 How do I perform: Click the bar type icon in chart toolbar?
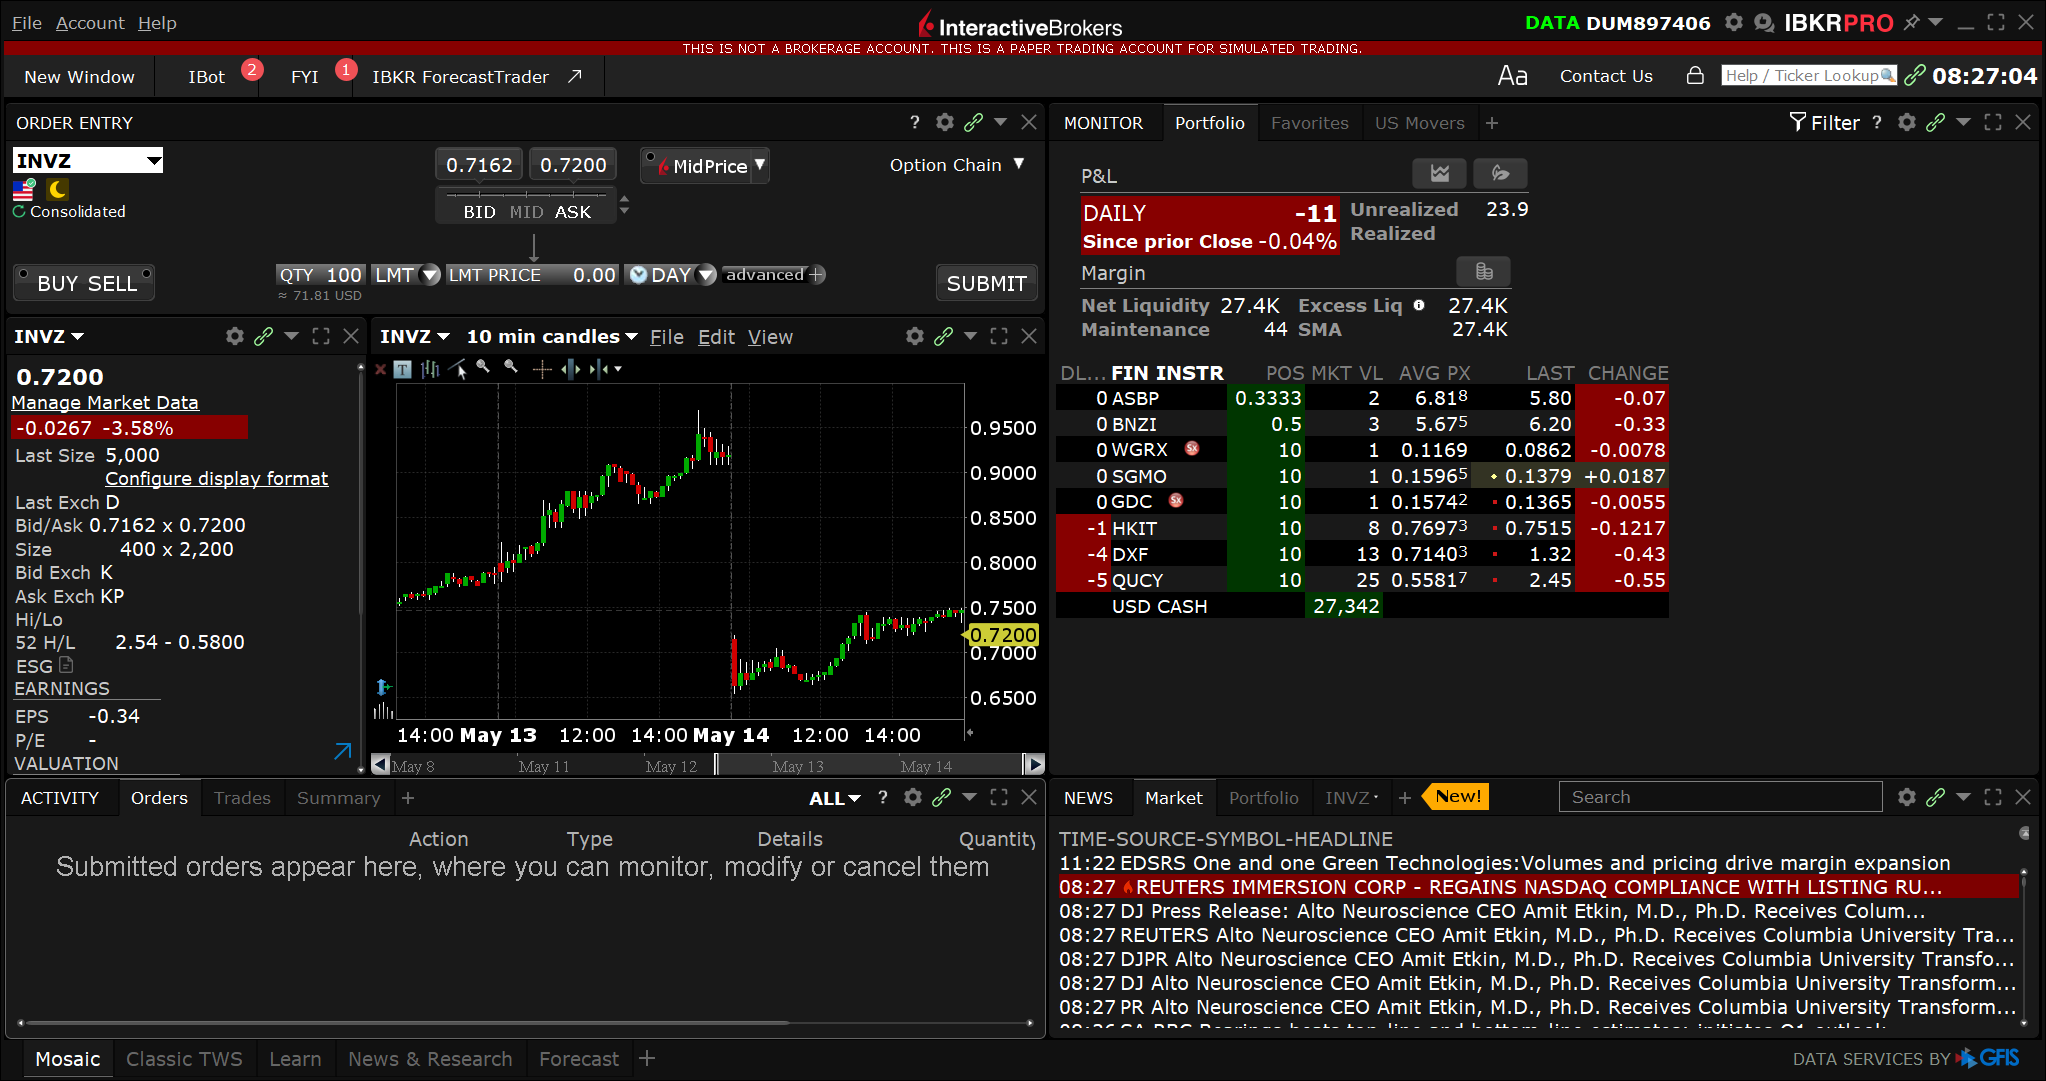point(430,369)
